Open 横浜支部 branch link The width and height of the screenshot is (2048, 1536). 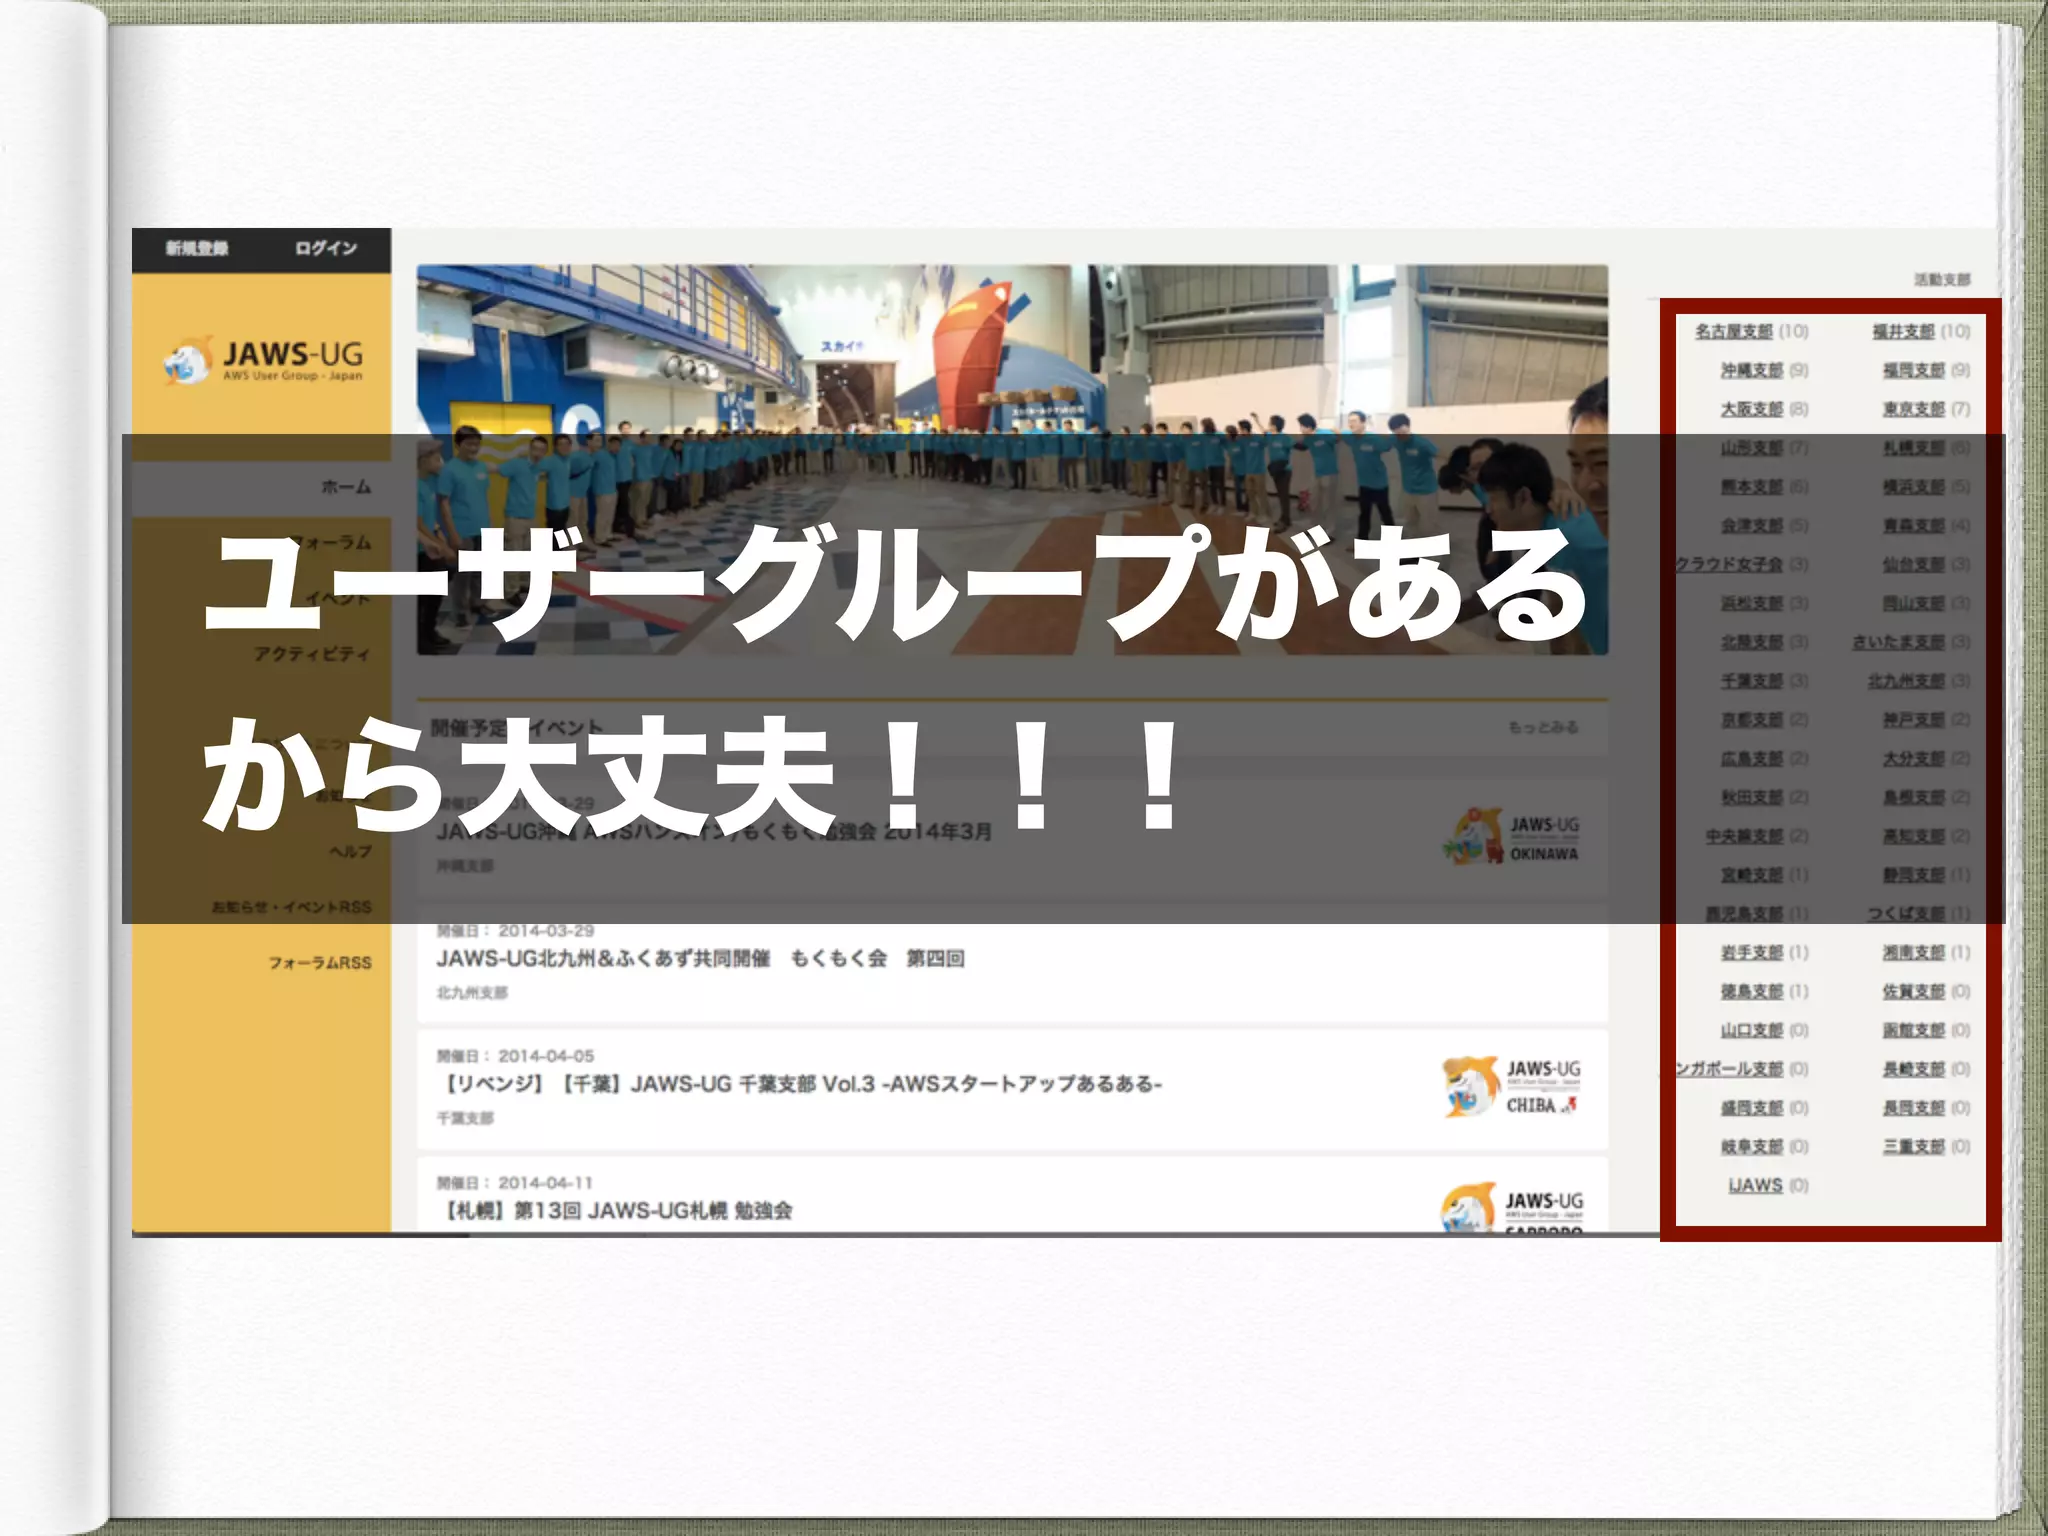(1914, 487)
